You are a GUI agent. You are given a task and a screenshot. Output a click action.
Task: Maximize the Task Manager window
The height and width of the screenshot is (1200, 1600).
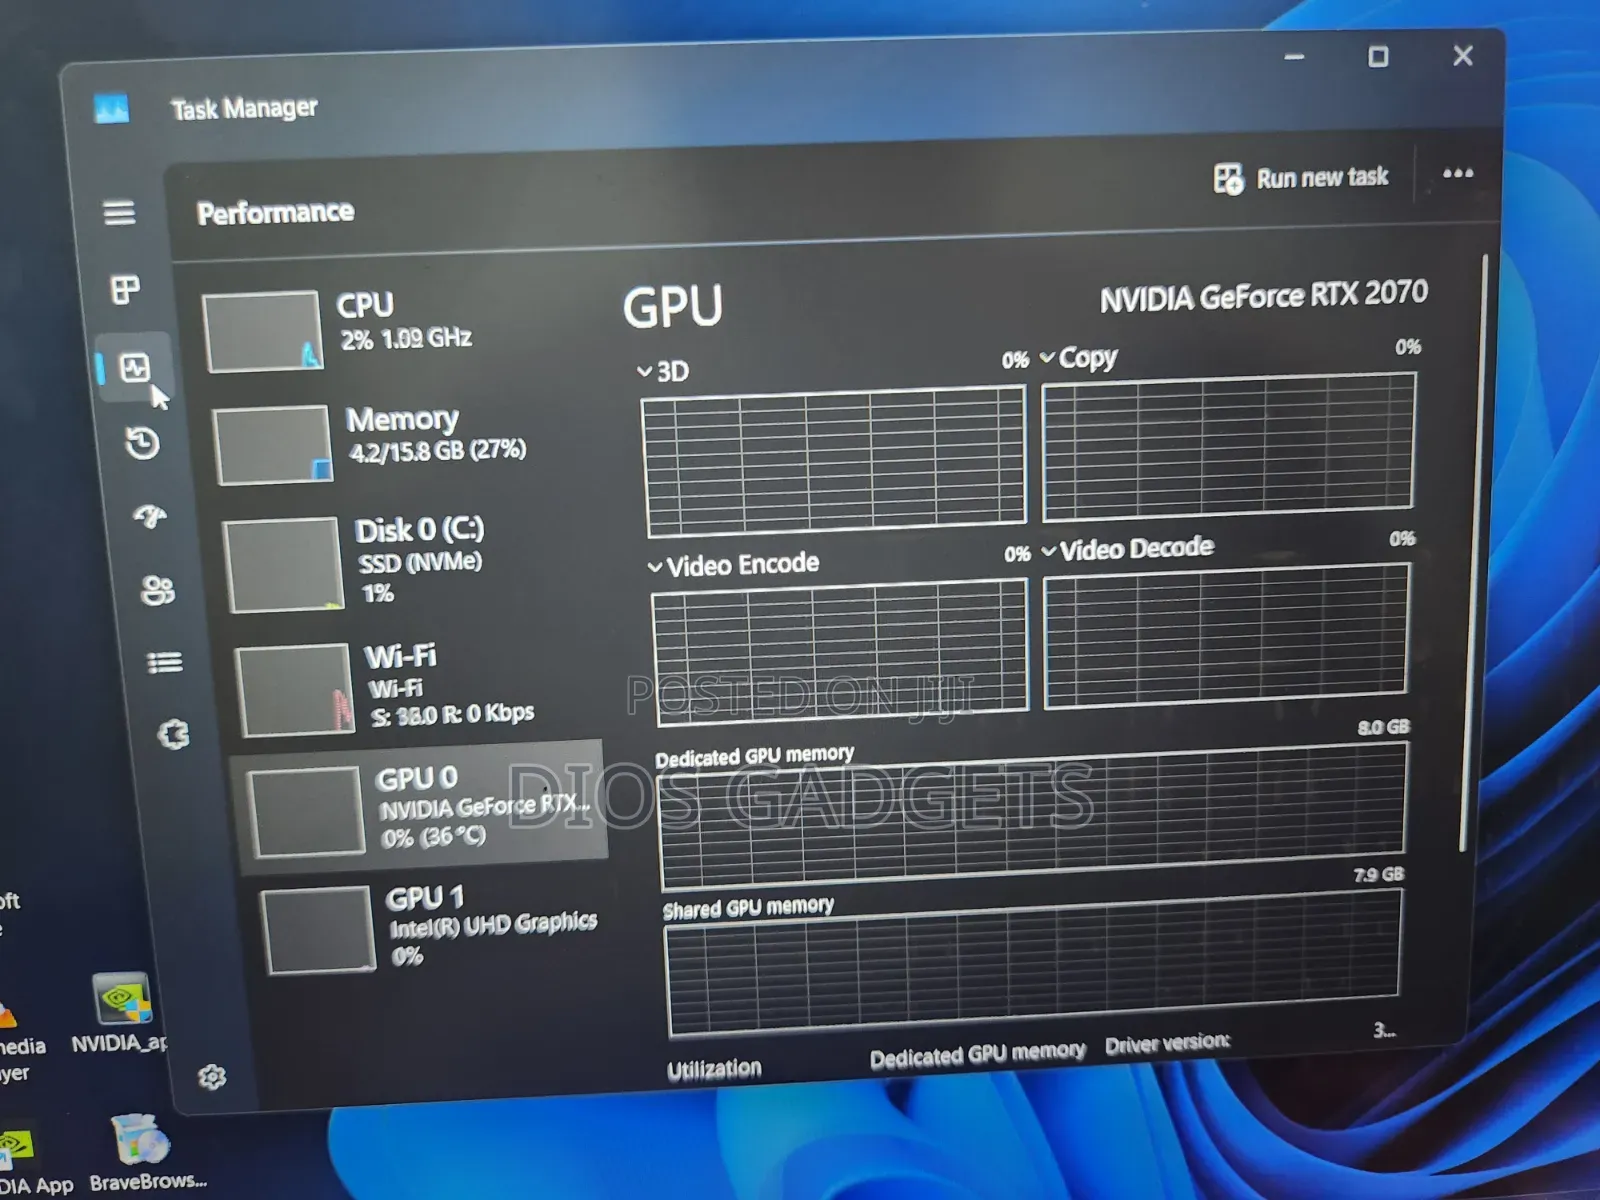pos(1378,57)
